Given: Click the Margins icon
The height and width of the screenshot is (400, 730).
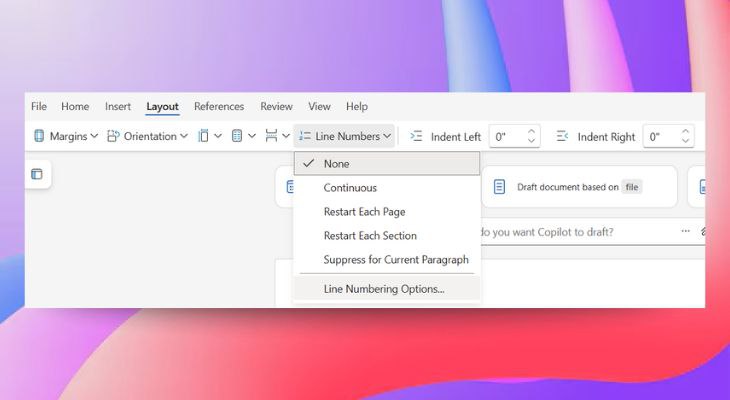Looking at the screenshot, I should [39, 136].
